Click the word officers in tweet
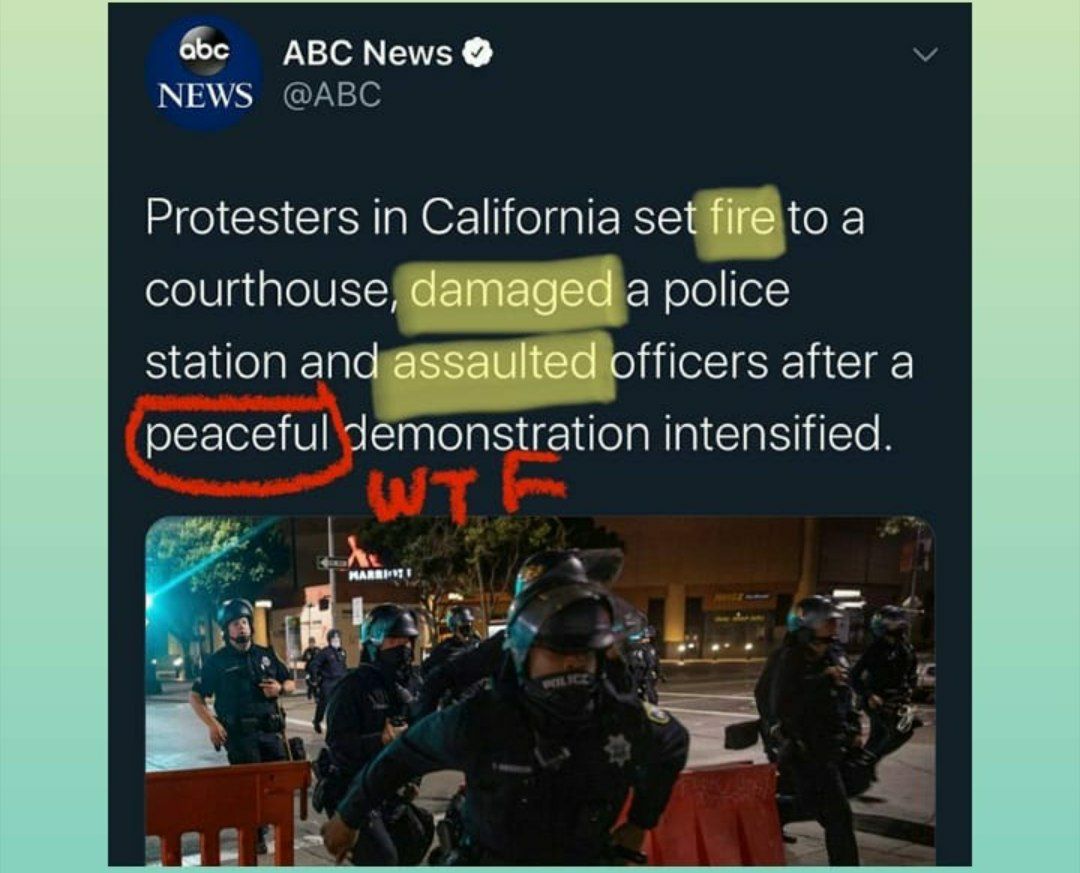This screenshot has width=1080, height=873. click(689, 363)
